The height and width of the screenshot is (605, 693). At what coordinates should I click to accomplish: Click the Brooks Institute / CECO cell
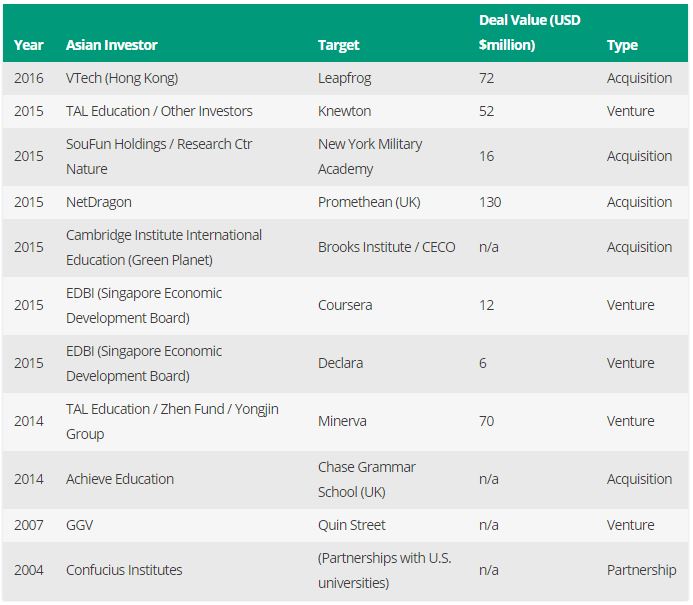pyautogui.click(x=386, y=247)
